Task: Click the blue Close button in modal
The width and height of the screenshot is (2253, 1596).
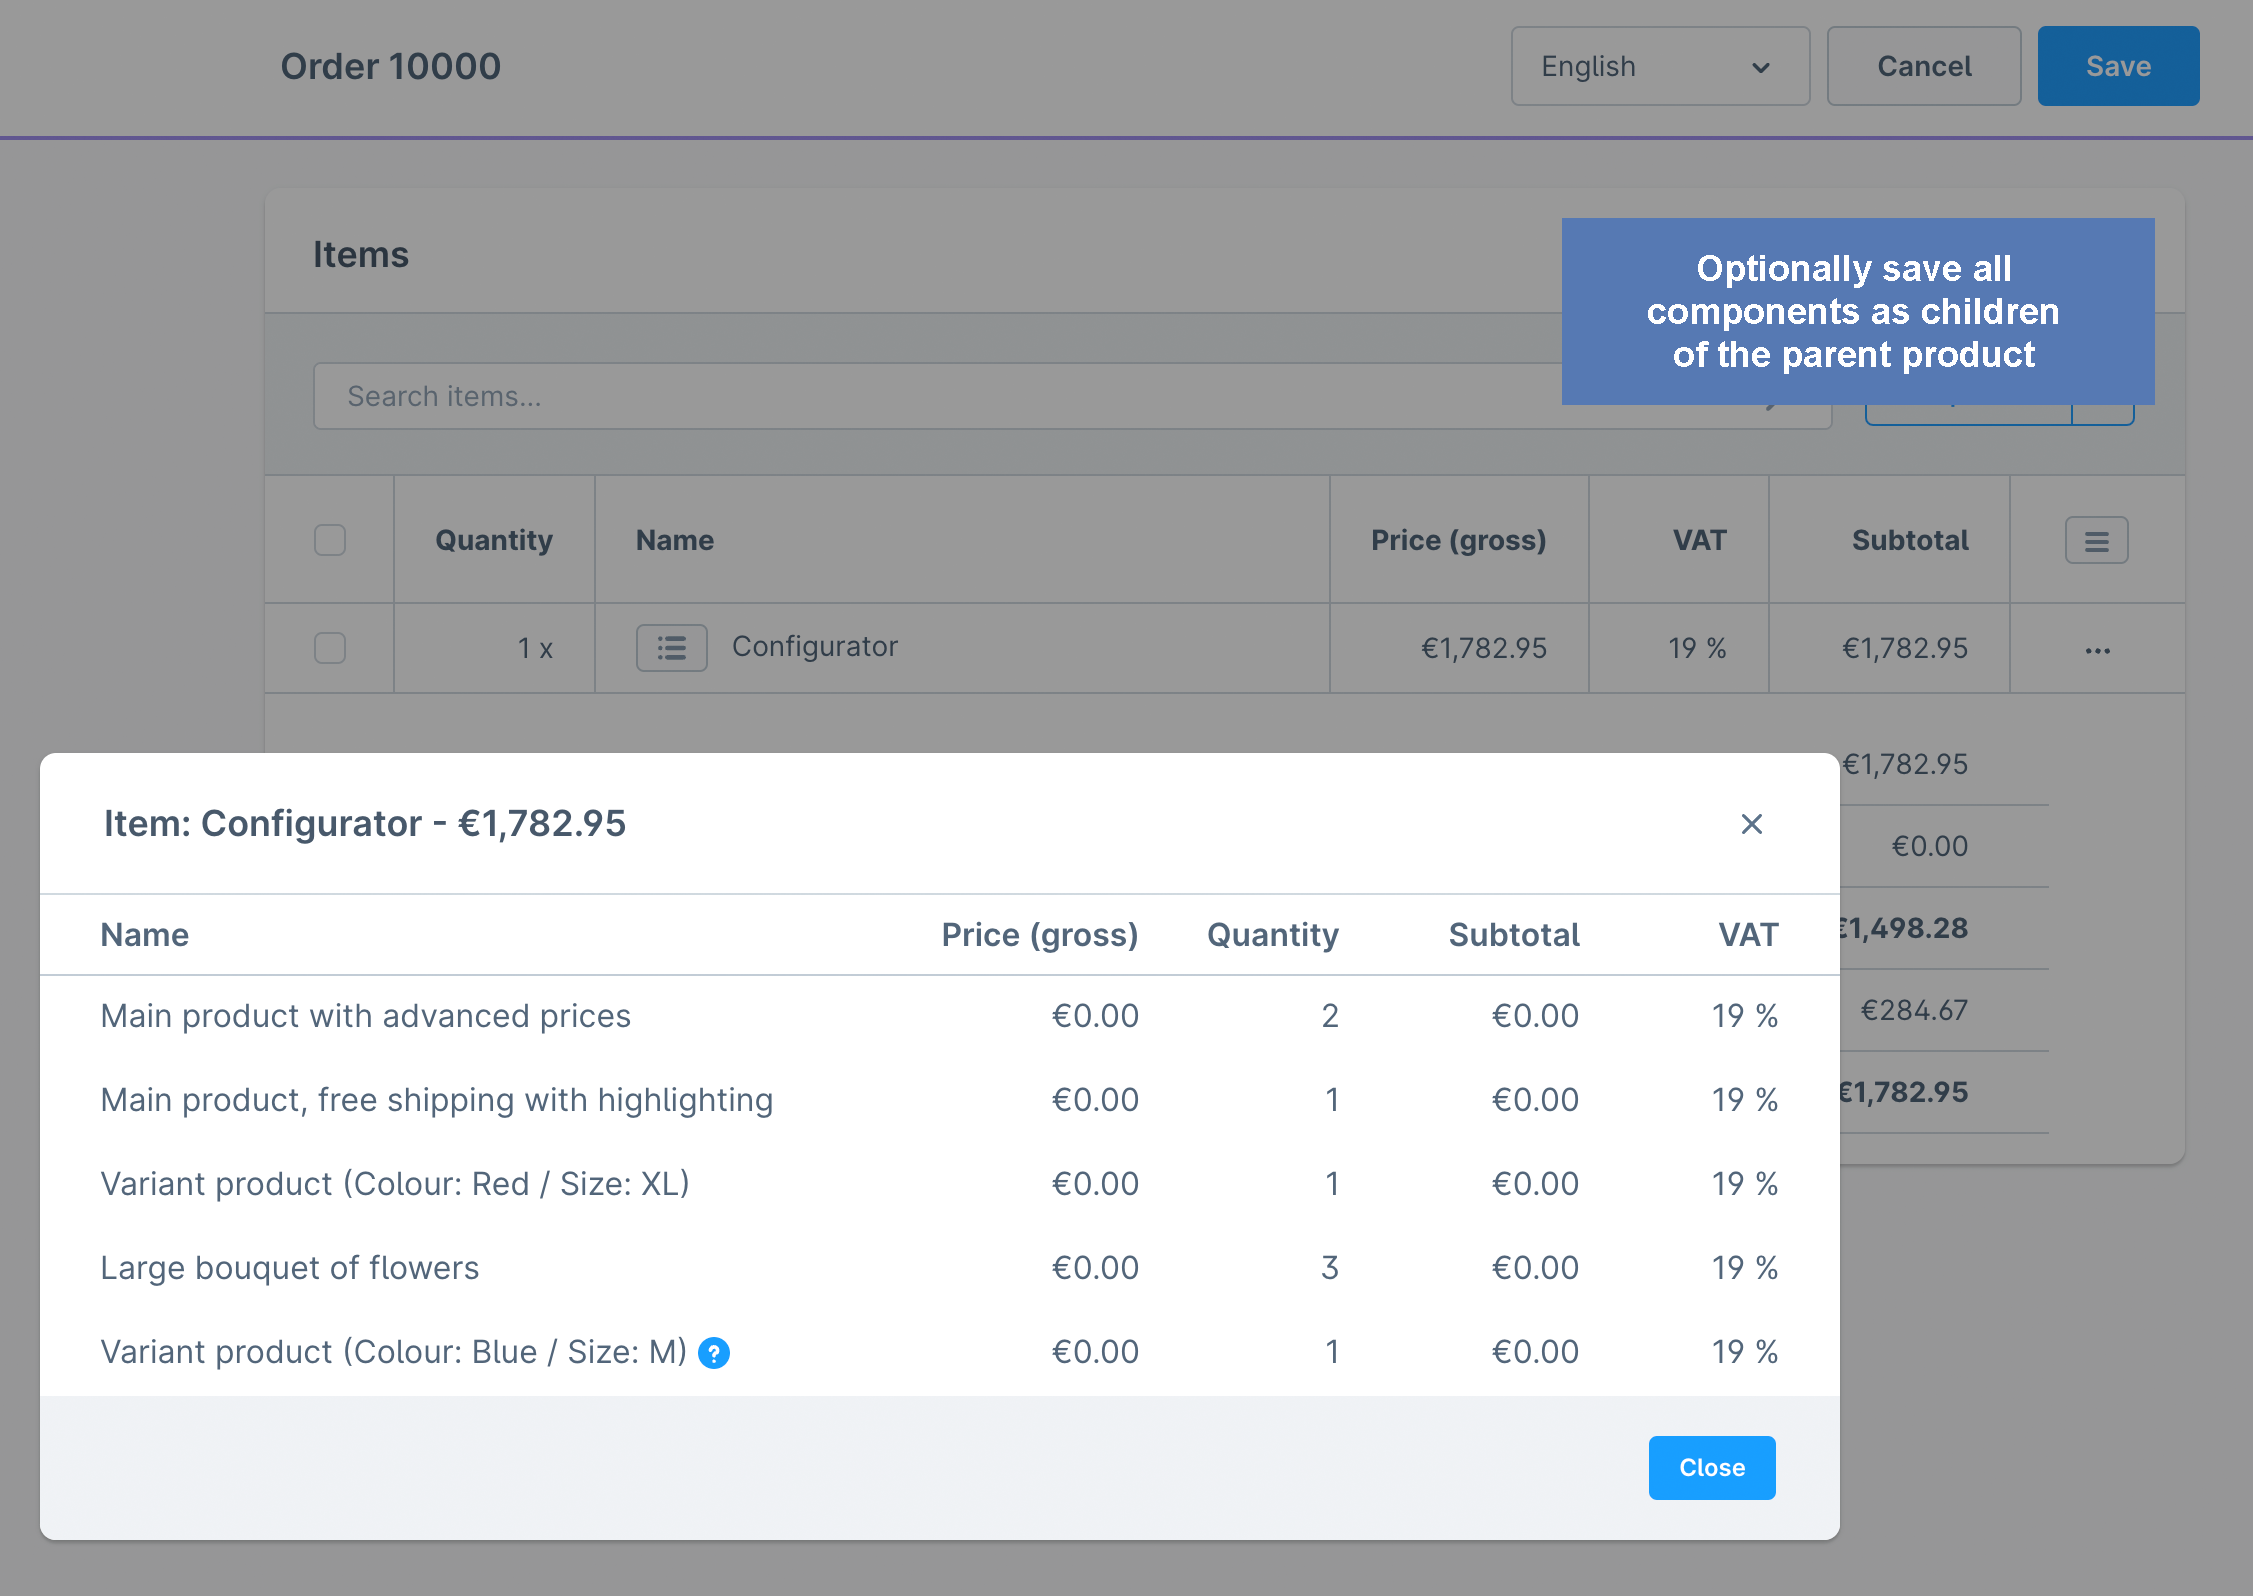Action: tap(1712, 1467)
